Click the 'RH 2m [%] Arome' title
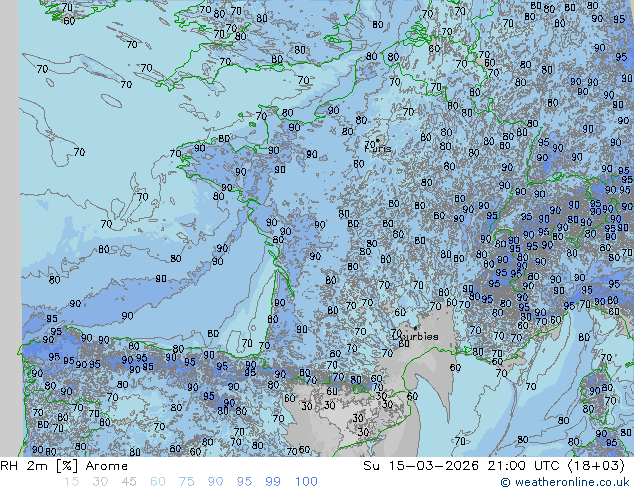634x490 pixels. 64,466
